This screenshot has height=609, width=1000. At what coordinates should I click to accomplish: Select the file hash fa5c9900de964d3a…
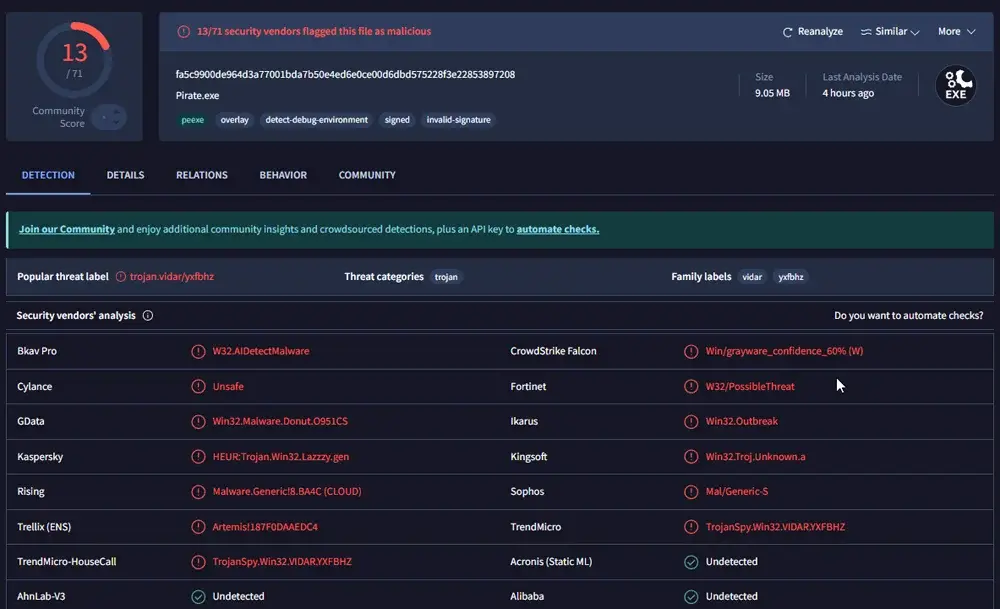point(345,75)
